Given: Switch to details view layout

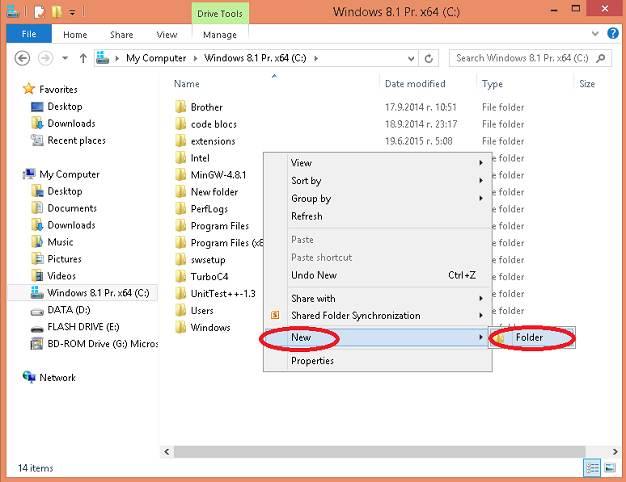Looking at the screenshot, I should point(593,467).
